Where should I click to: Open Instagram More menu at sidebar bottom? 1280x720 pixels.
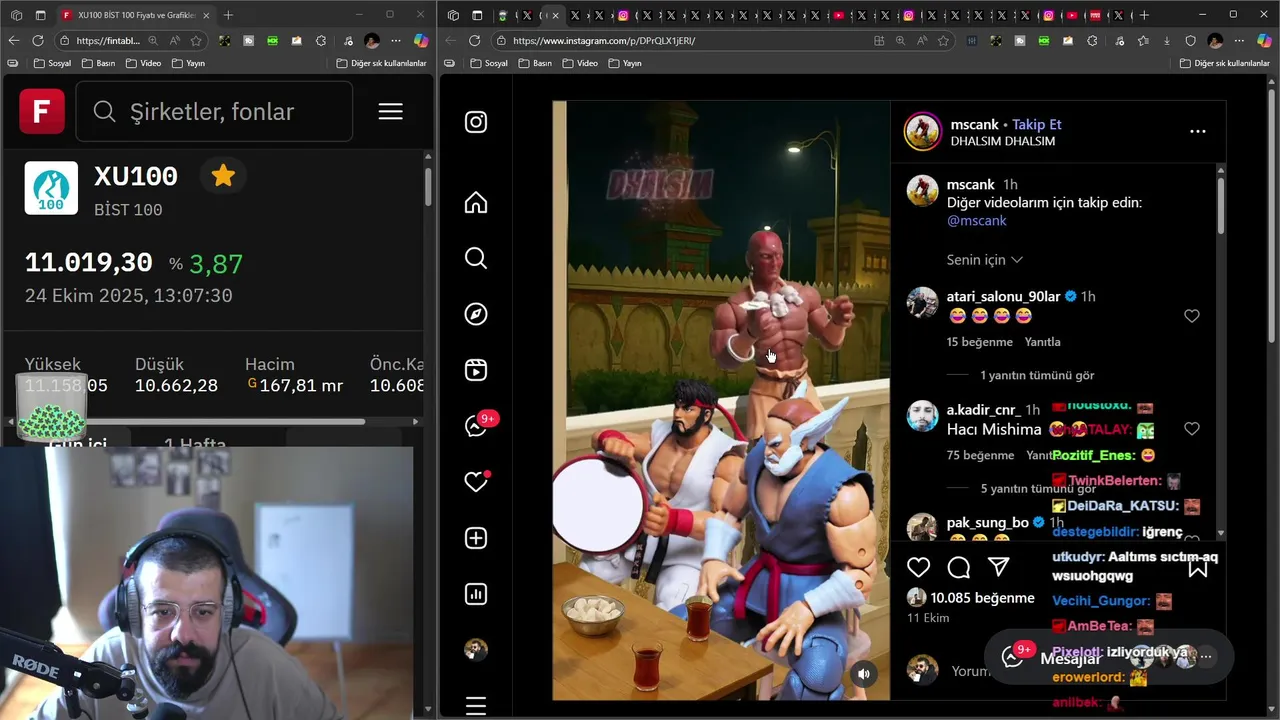(476, 706)
